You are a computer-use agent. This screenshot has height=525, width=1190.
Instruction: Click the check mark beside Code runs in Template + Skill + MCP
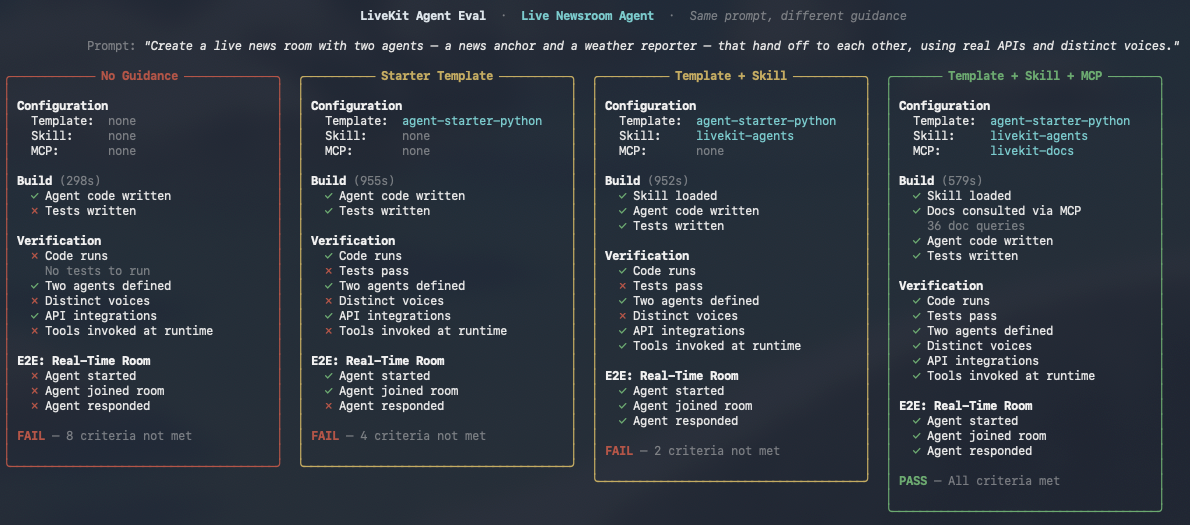[x=916, y=301]
